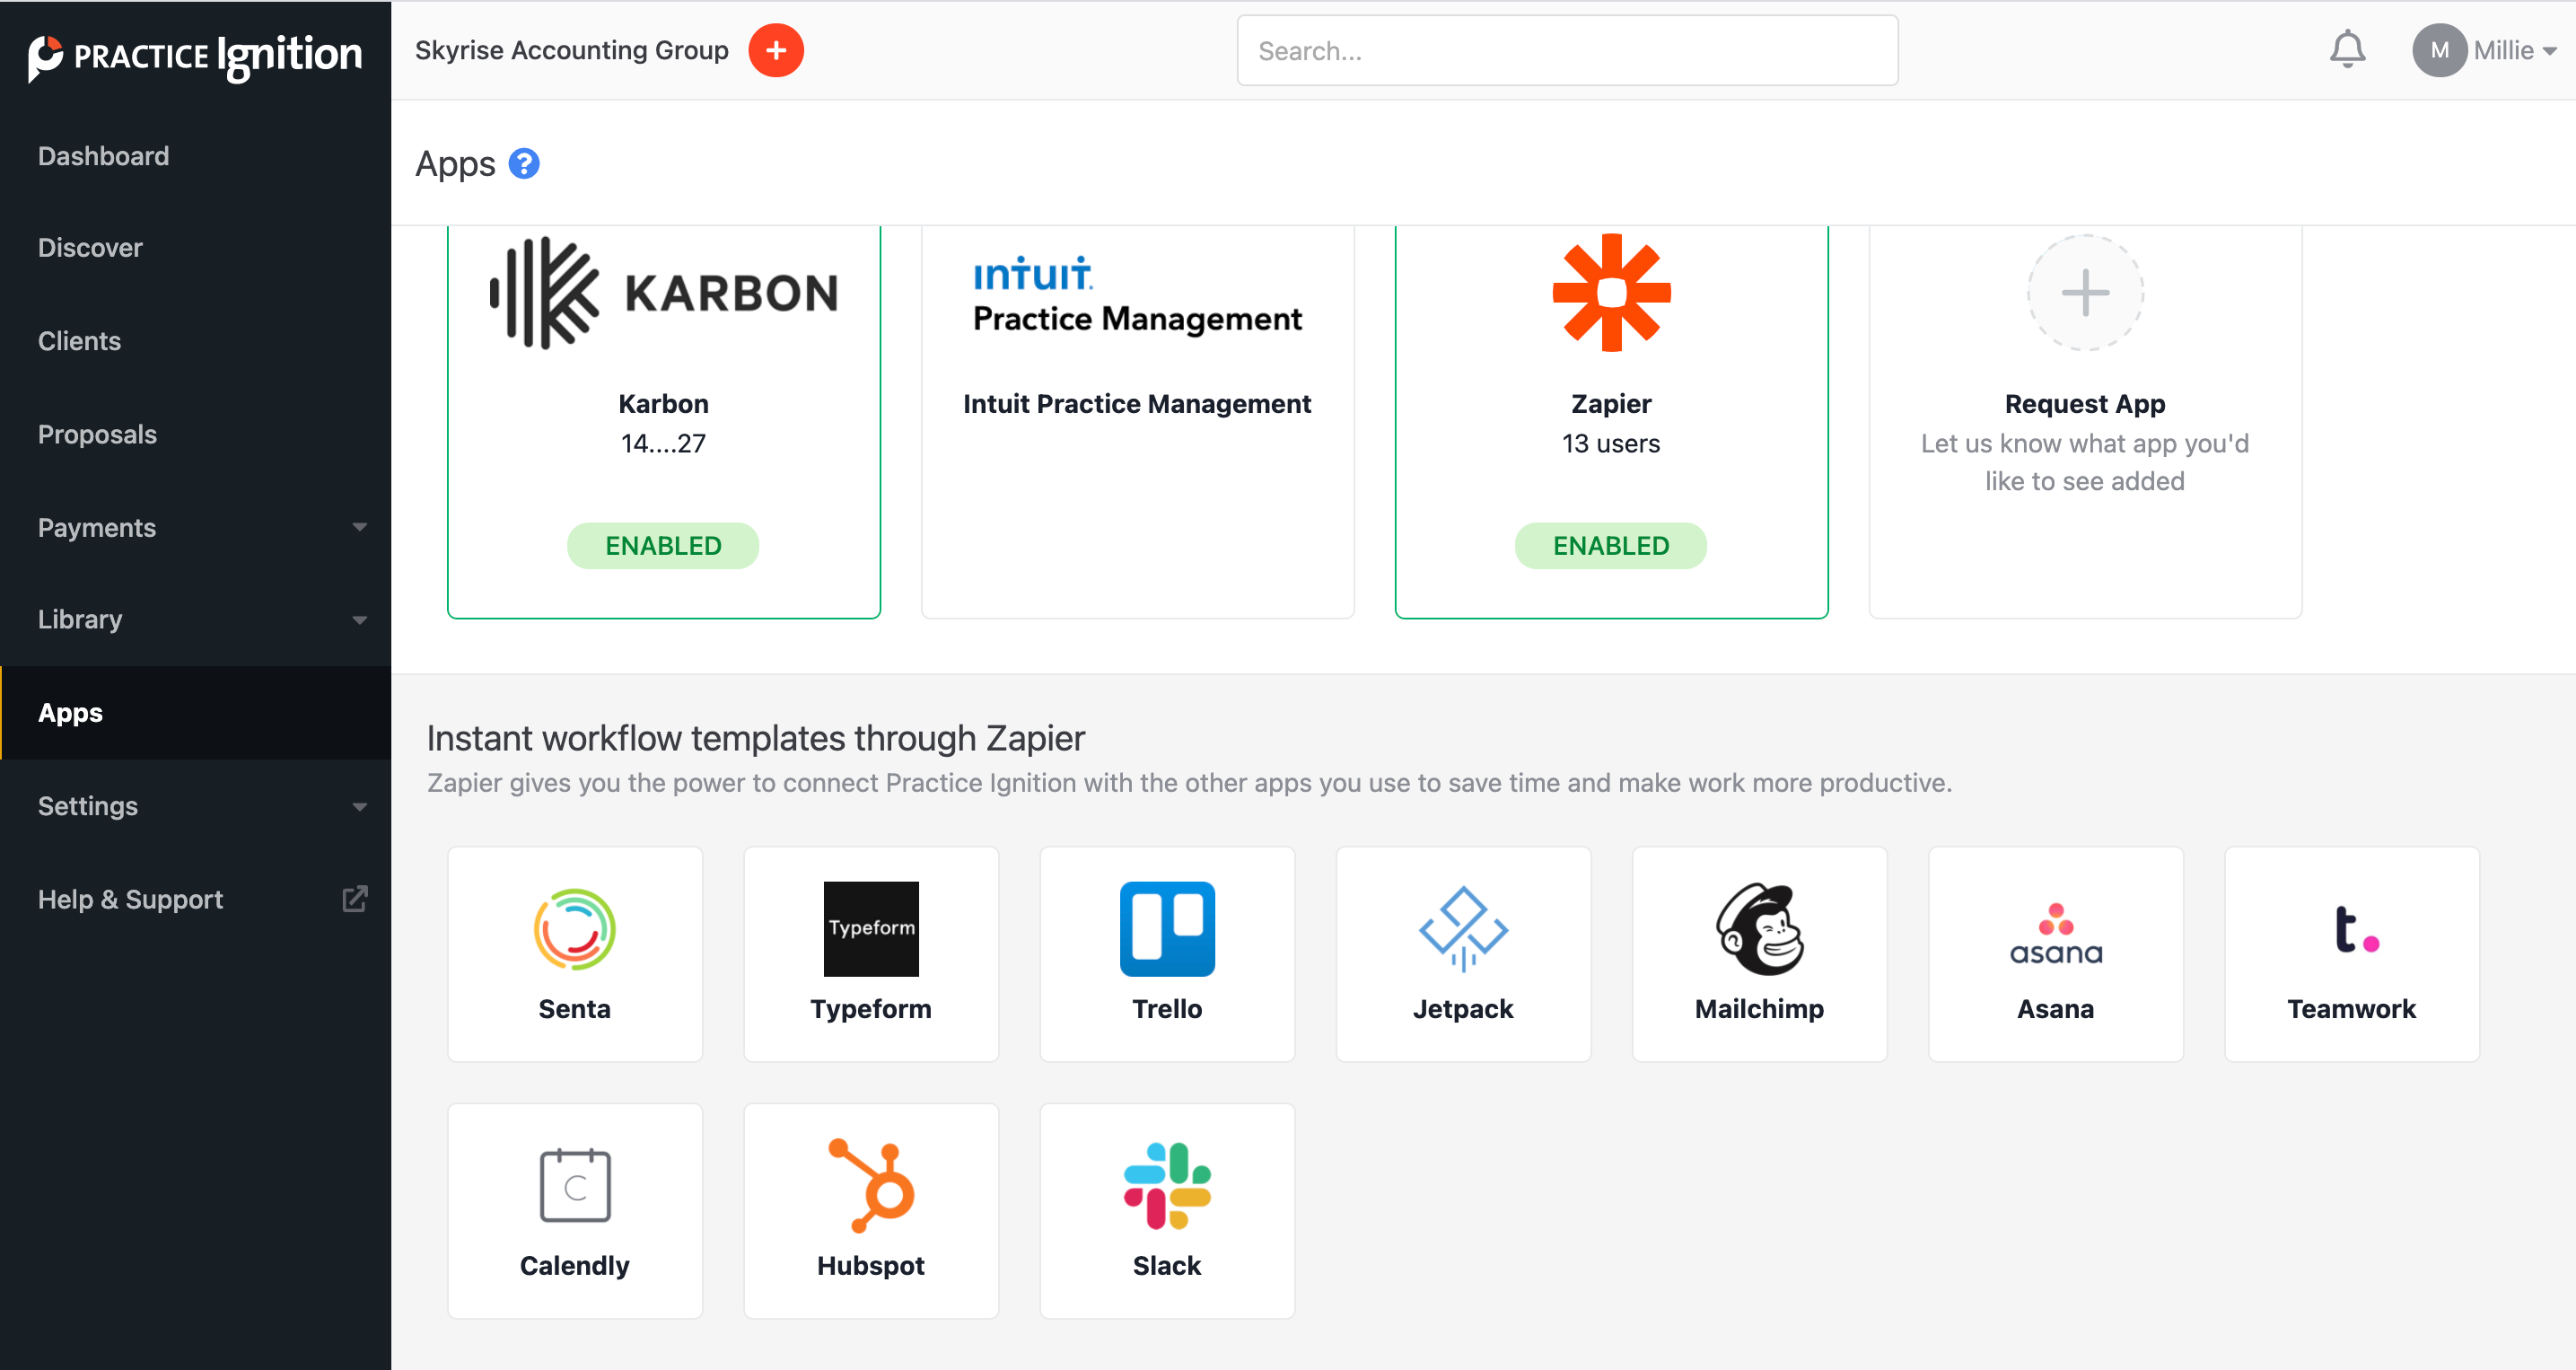The image size is (2576, 1370).
Task: Open the Jetpack workflow template
Action: point(1463,954)
